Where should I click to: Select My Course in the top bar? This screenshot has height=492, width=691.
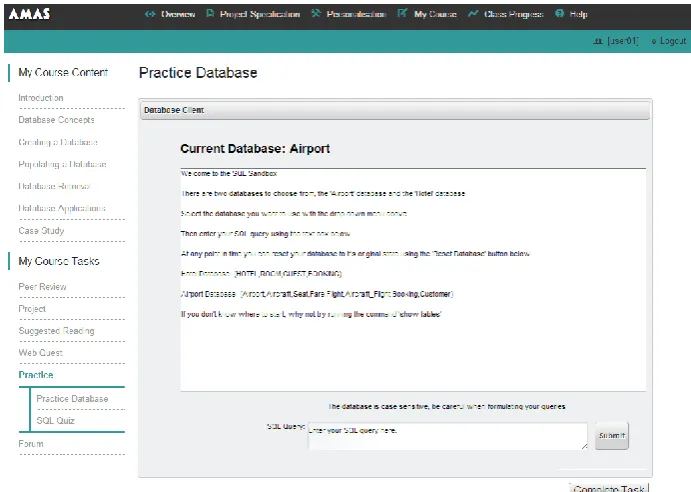435,14
